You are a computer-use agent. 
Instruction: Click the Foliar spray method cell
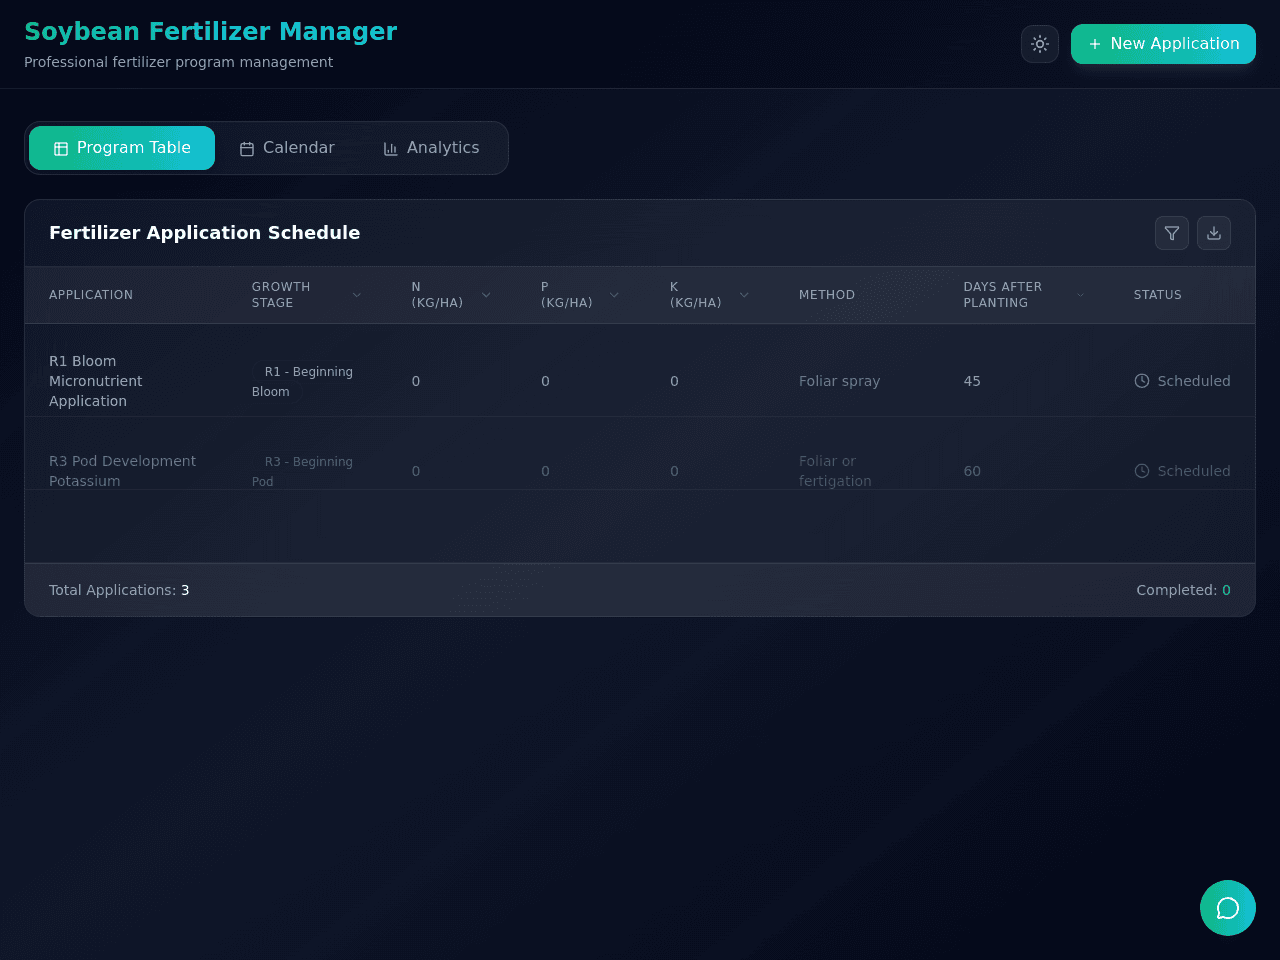point(839,381)
